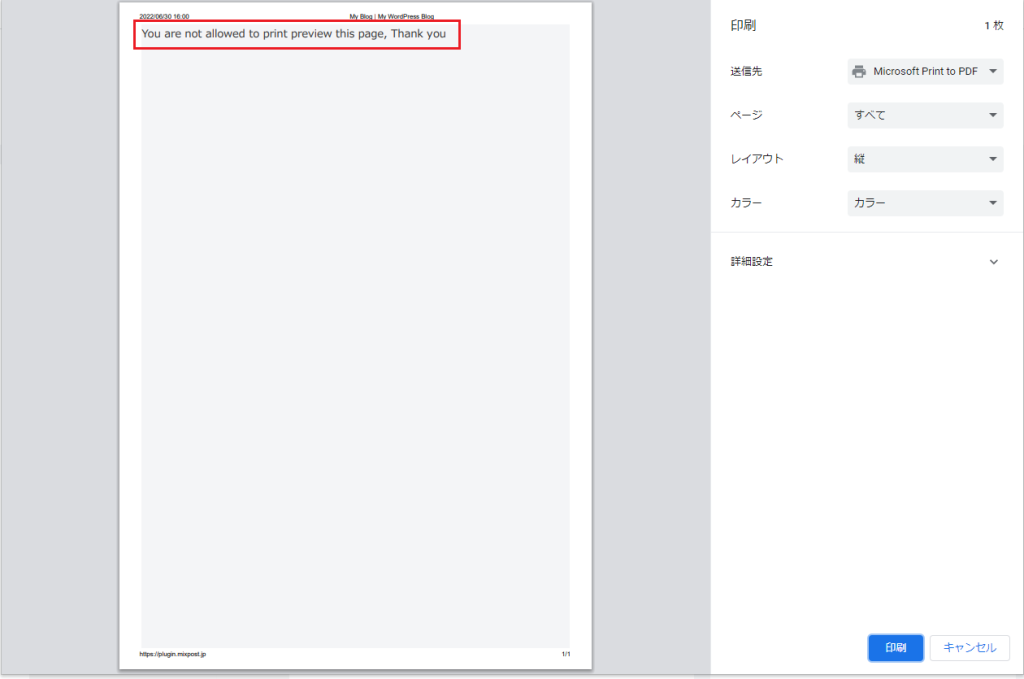Click the レイアウト label
1024x679 pixels.
point(757,159)
